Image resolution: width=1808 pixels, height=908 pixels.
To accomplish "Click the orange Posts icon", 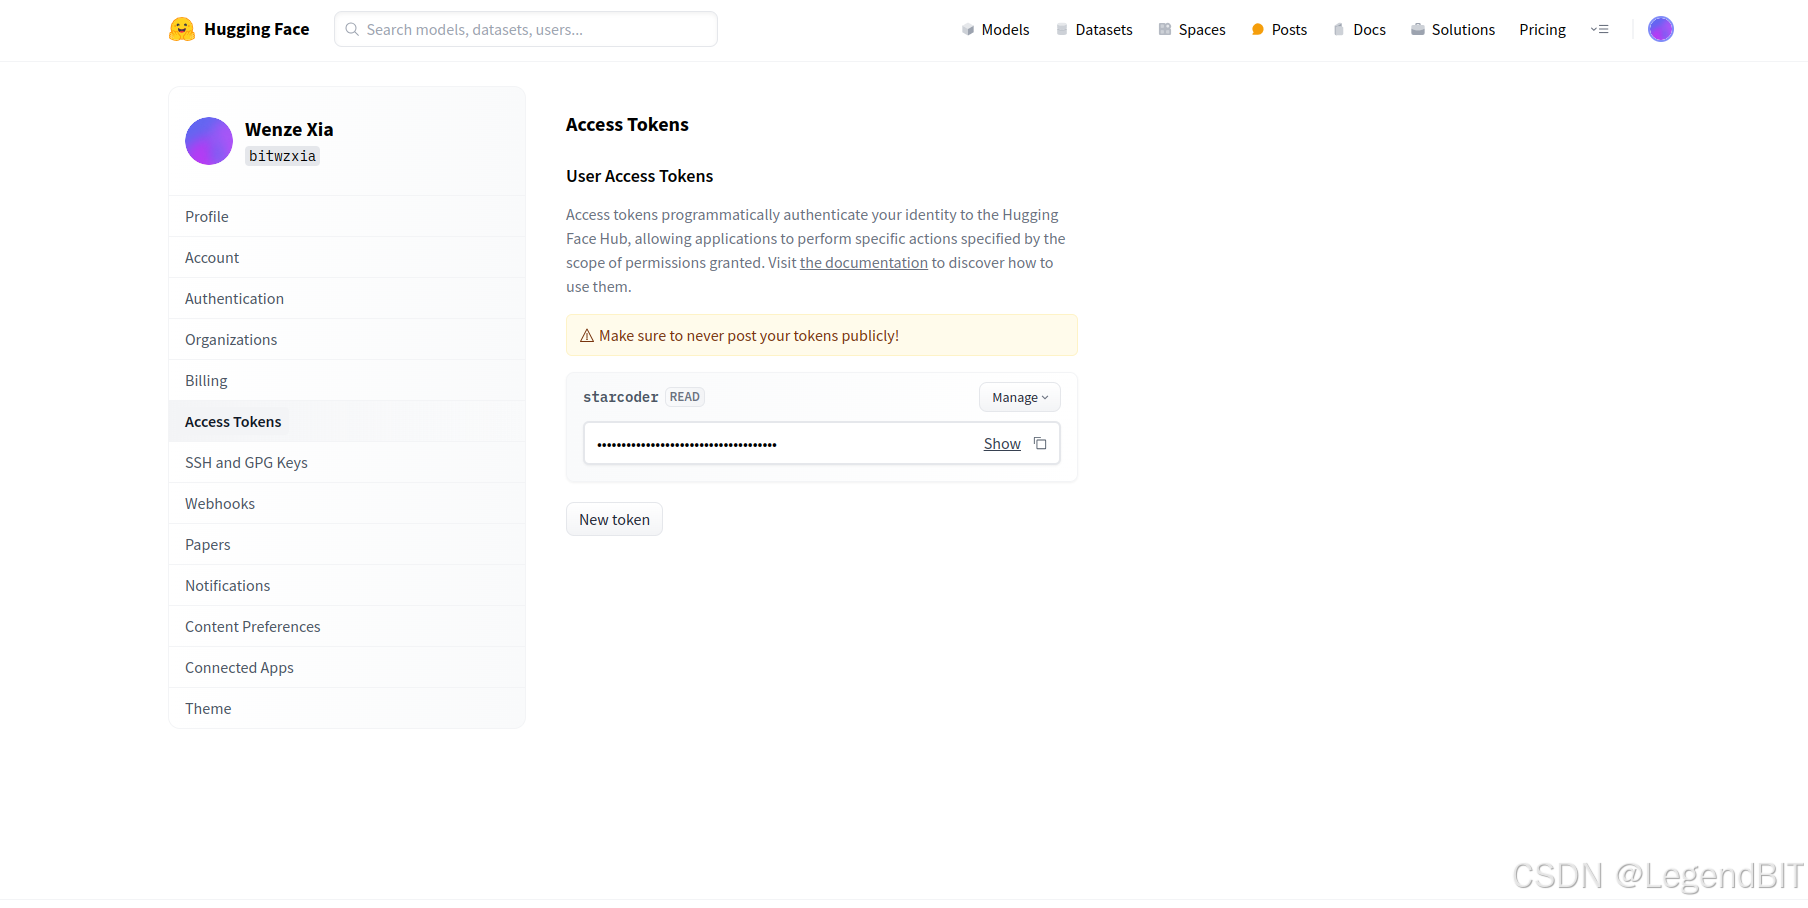I will tap(1258, 30).
